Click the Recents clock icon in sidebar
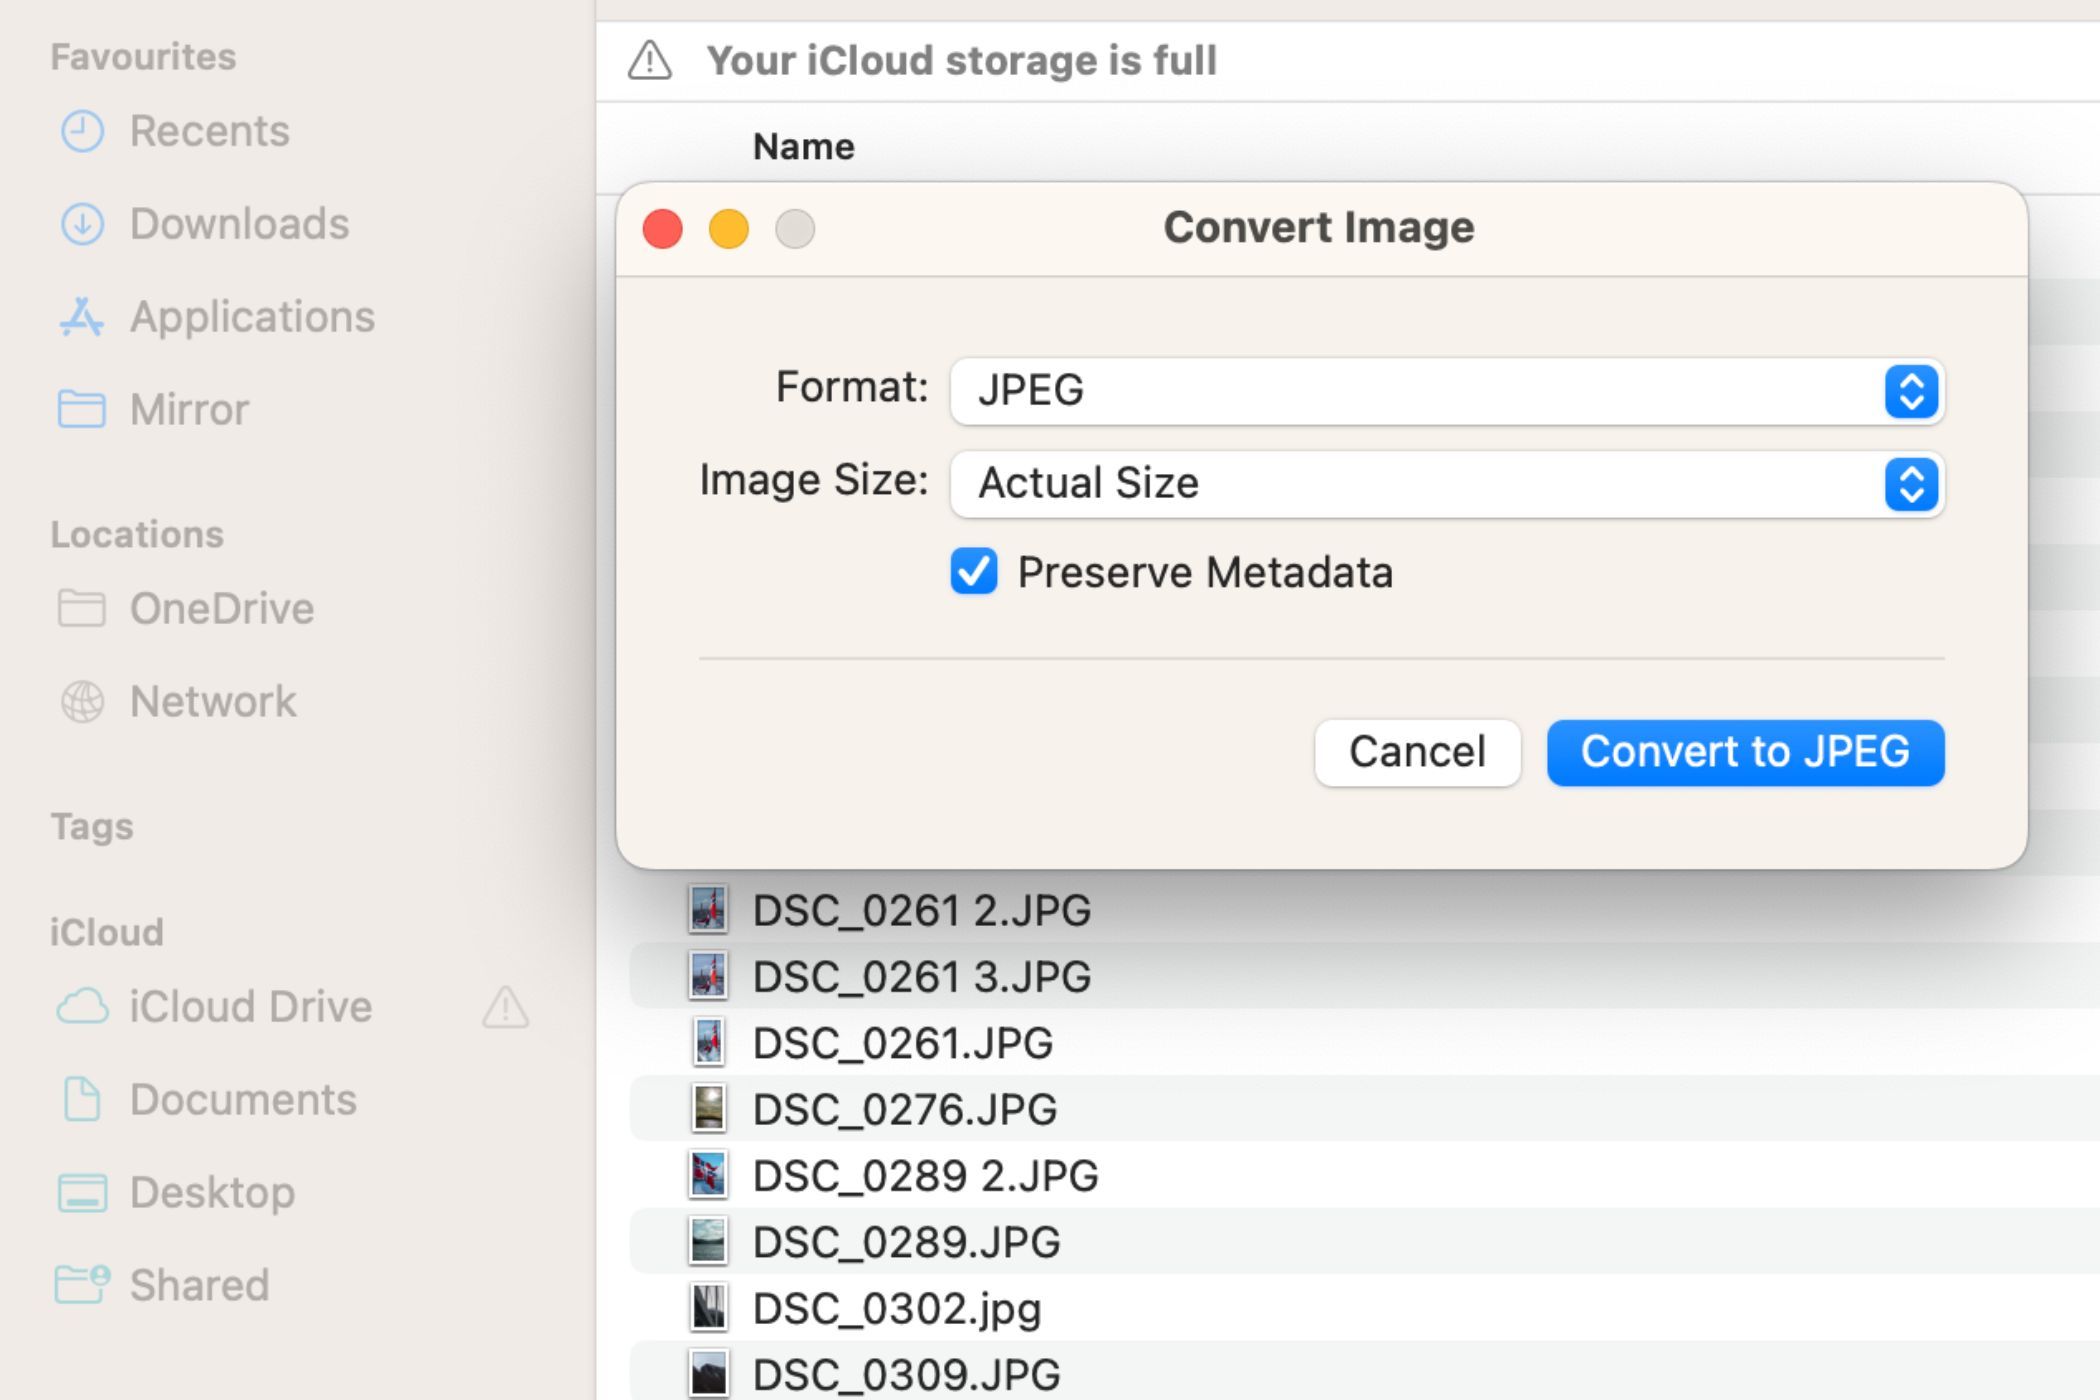The image size is (2100, 1400). 82,131
